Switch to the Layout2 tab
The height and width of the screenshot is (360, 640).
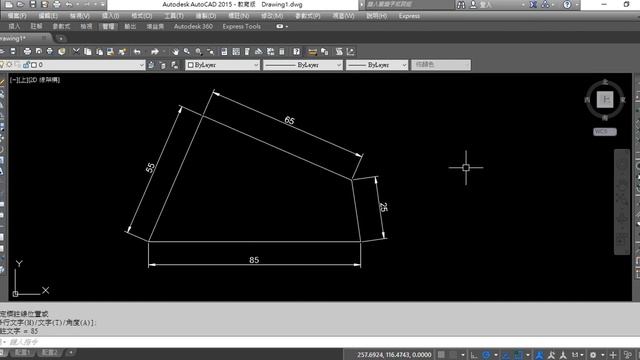(49, 353)
